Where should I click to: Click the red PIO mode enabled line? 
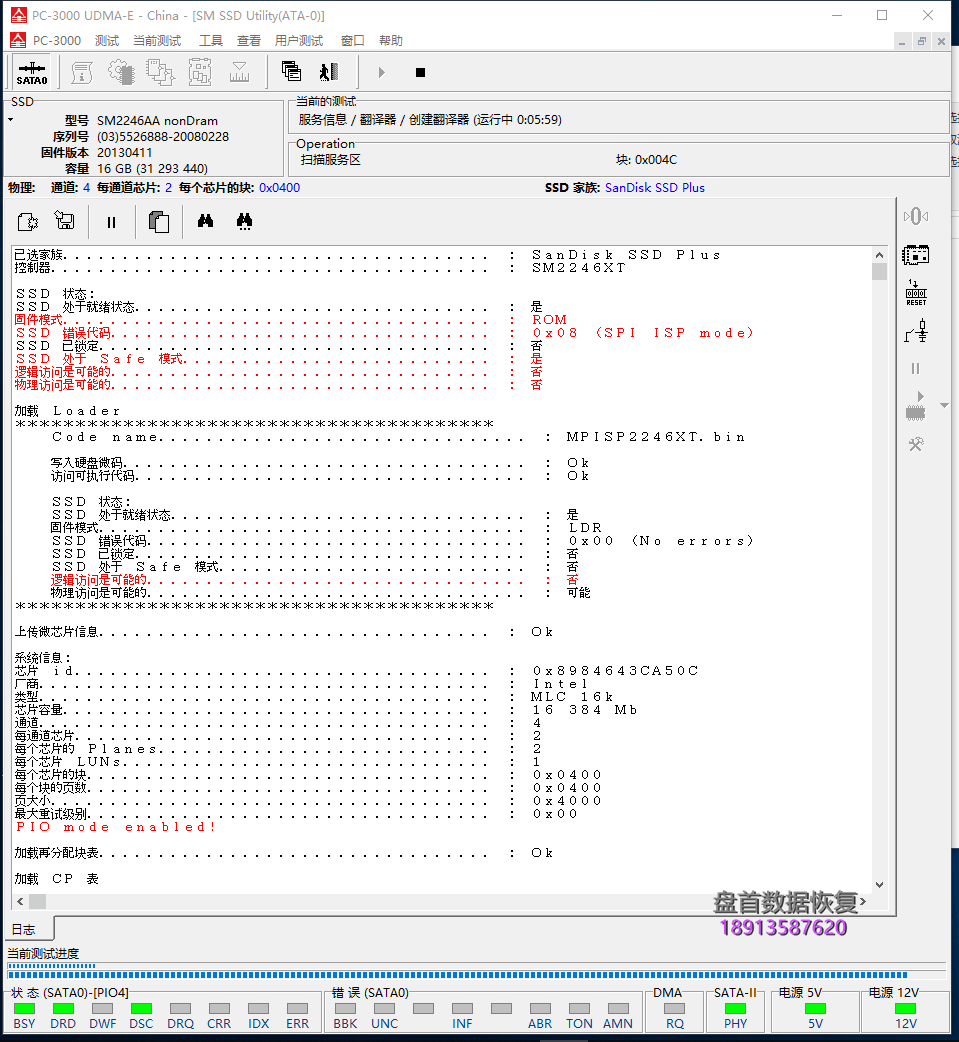pos(116,827)
